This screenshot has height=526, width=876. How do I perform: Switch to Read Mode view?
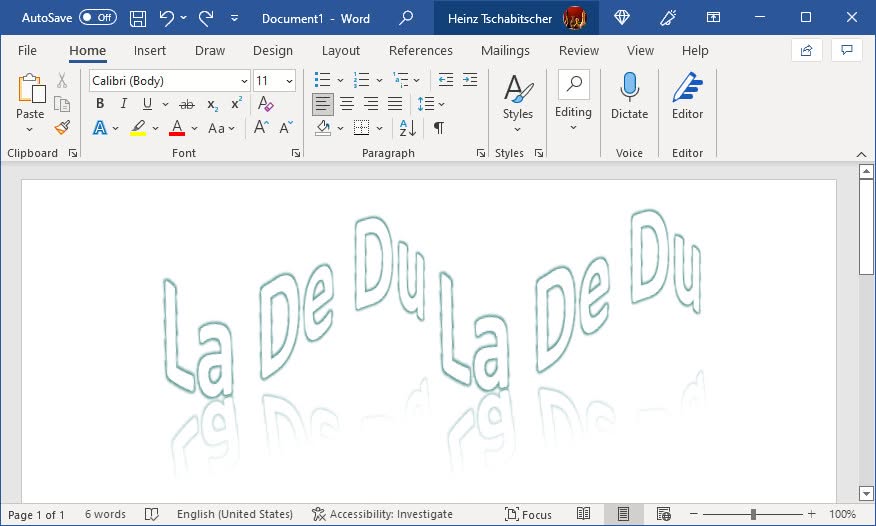(583, 514)
